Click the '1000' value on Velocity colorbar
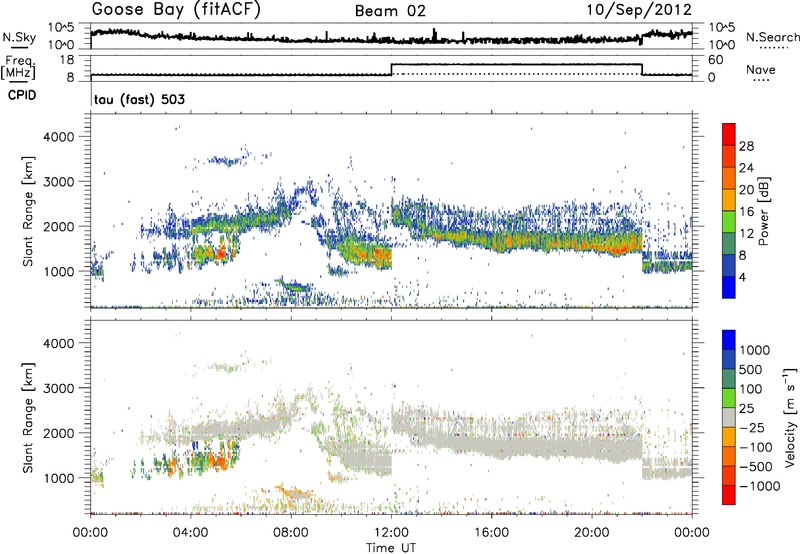Image resolution: width=800 pixels, height=554 pixels. [754, 350]
